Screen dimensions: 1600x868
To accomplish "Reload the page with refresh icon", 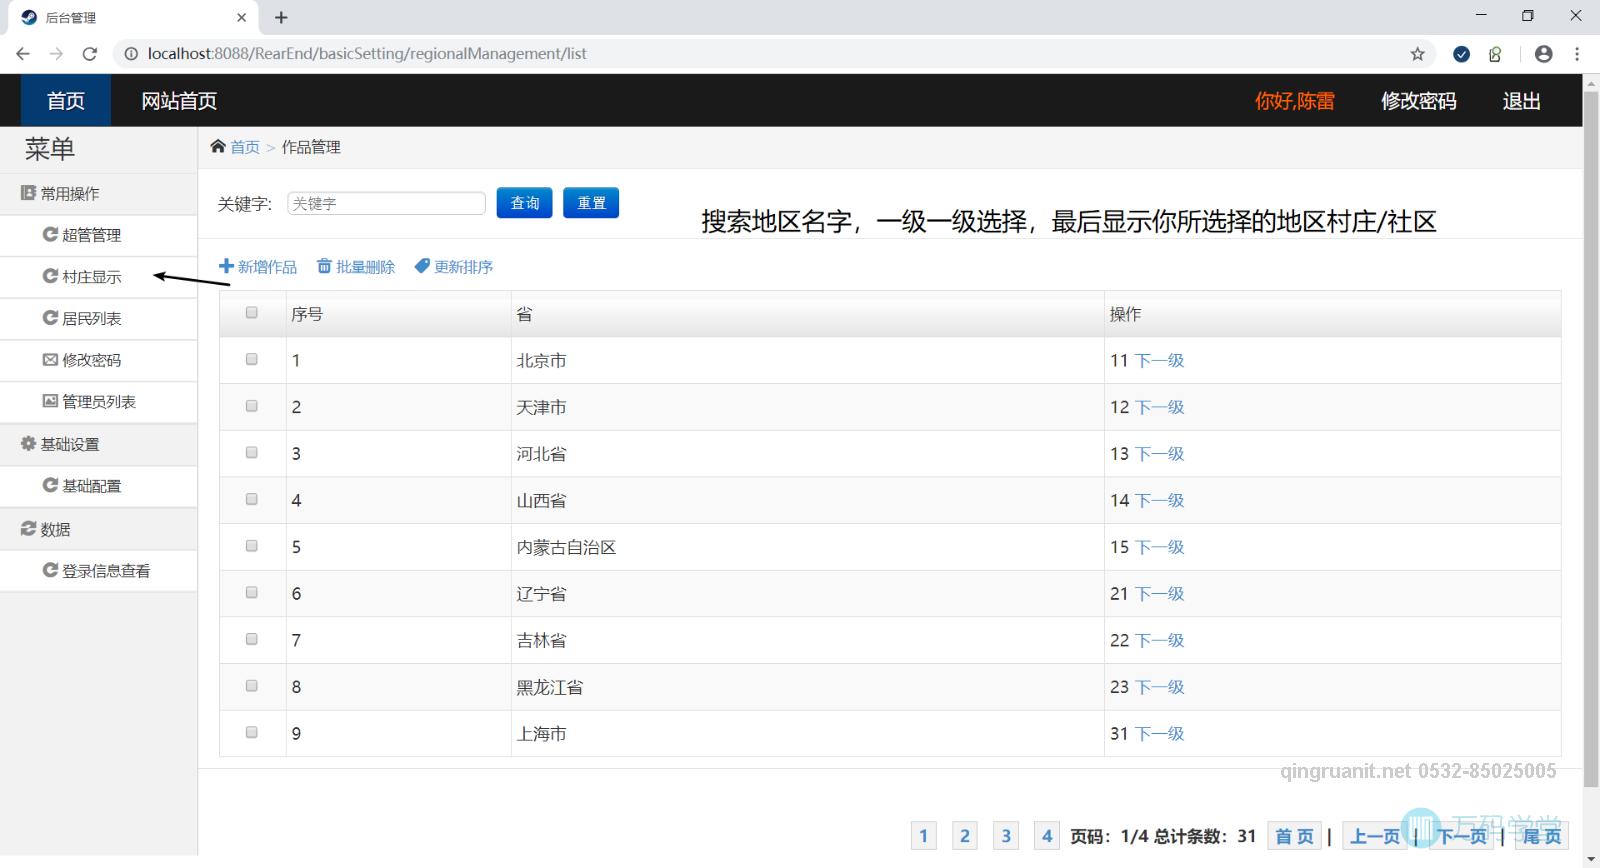I will [x=90, y=54].
